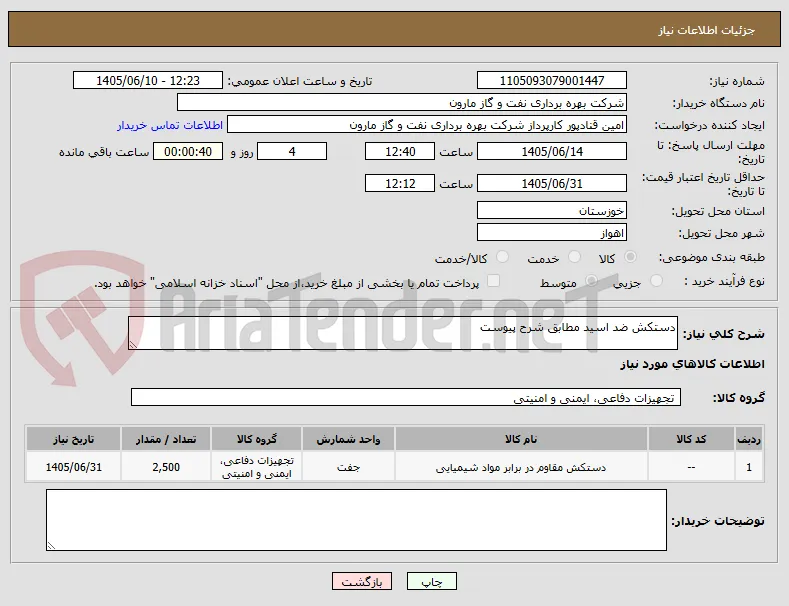Click the گروه کالا field تجهیزات دفاعی

(406, 397)
